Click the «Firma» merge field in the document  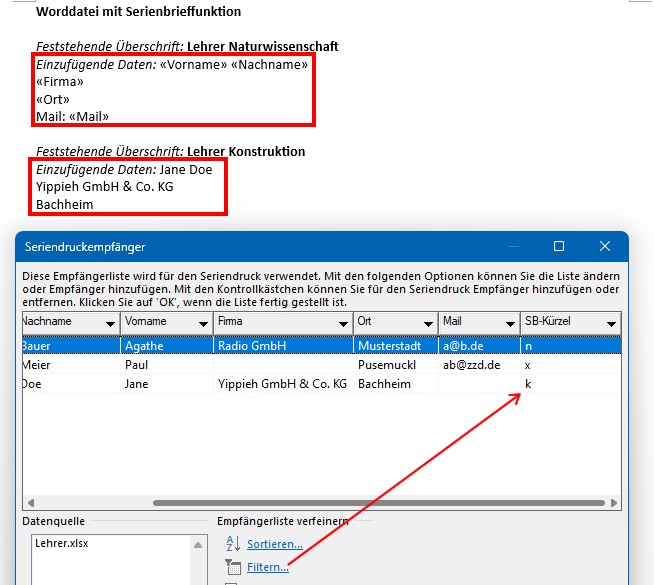(60, 81)
